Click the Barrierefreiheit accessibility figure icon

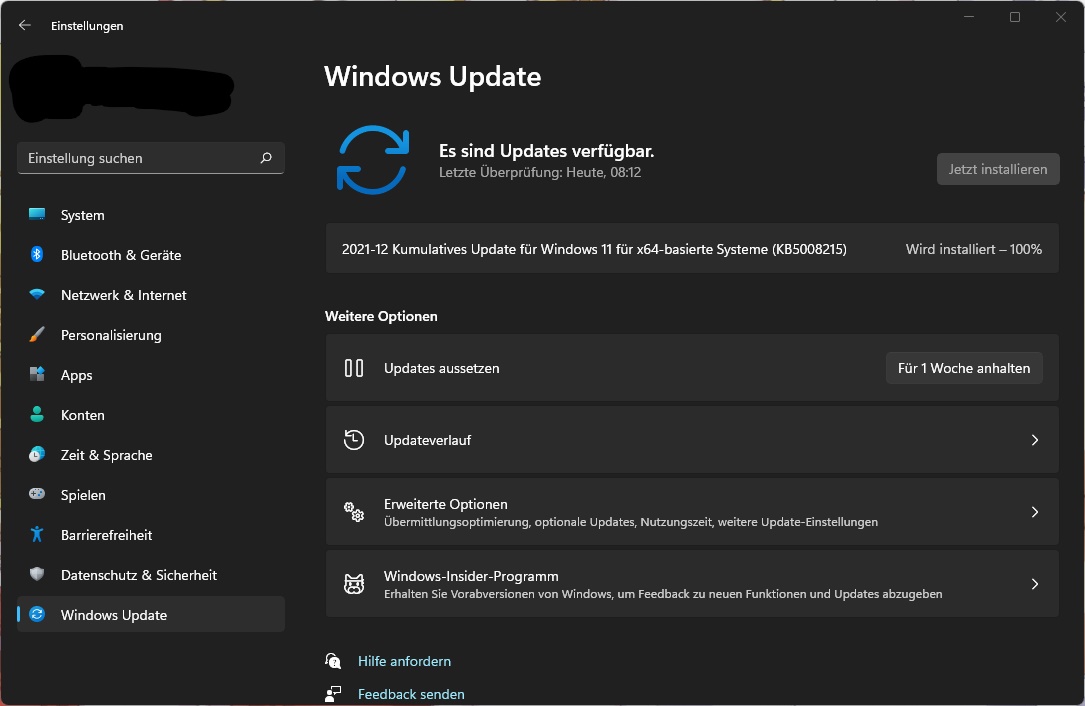pos(37,534)
